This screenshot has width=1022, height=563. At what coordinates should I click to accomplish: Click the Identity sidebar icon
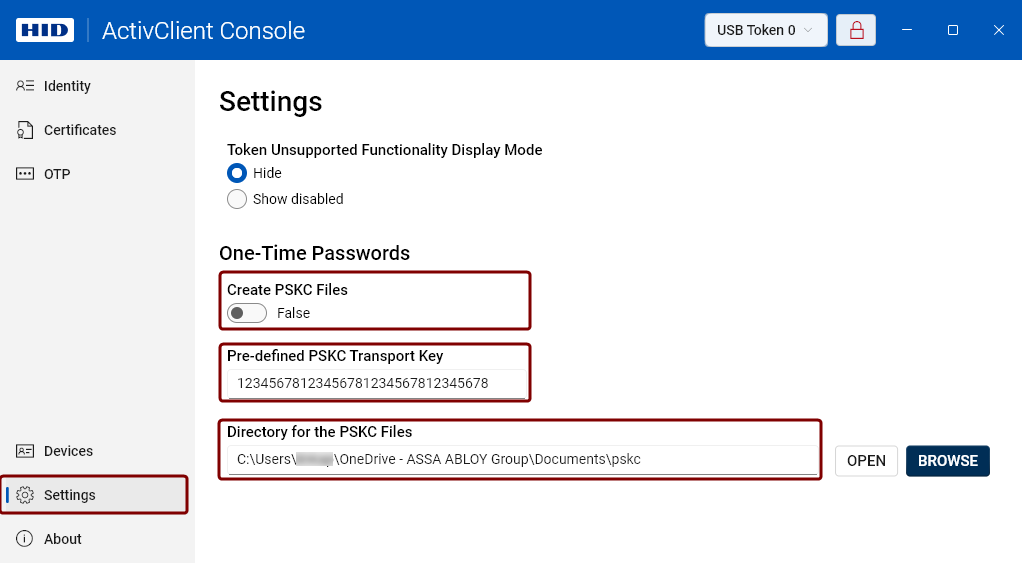coord(26,86)
